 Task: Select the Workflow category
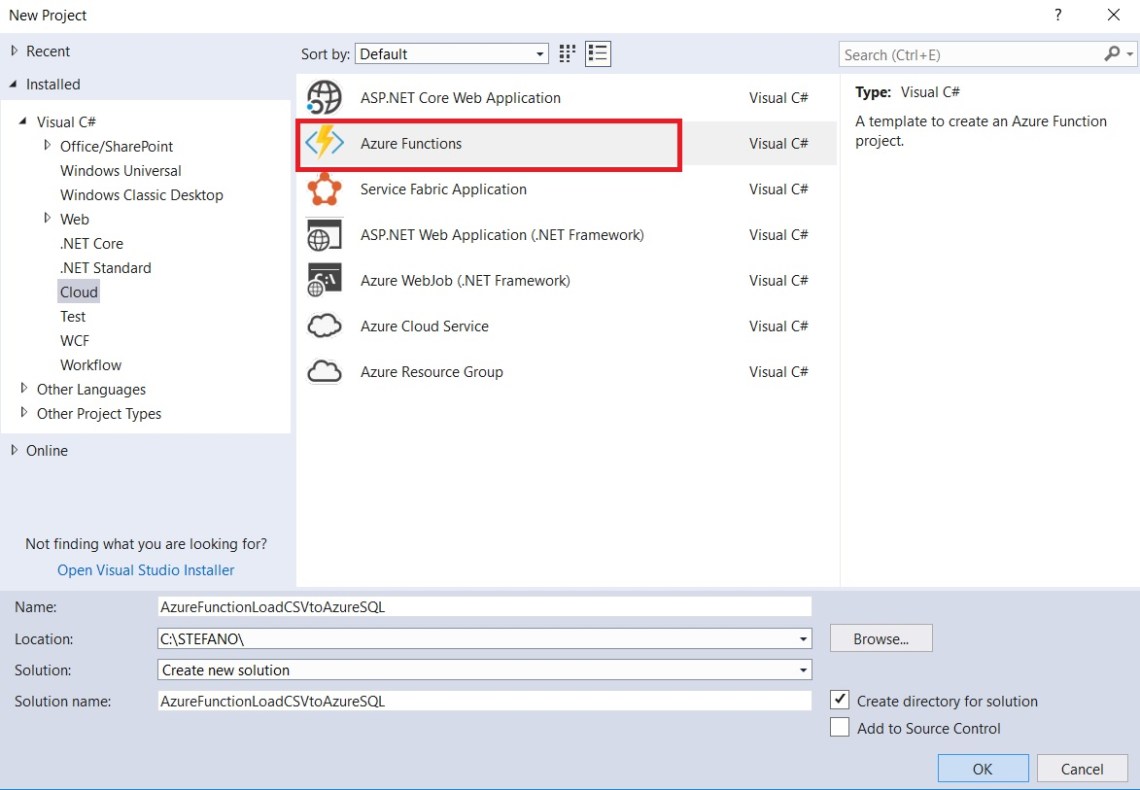91,364
